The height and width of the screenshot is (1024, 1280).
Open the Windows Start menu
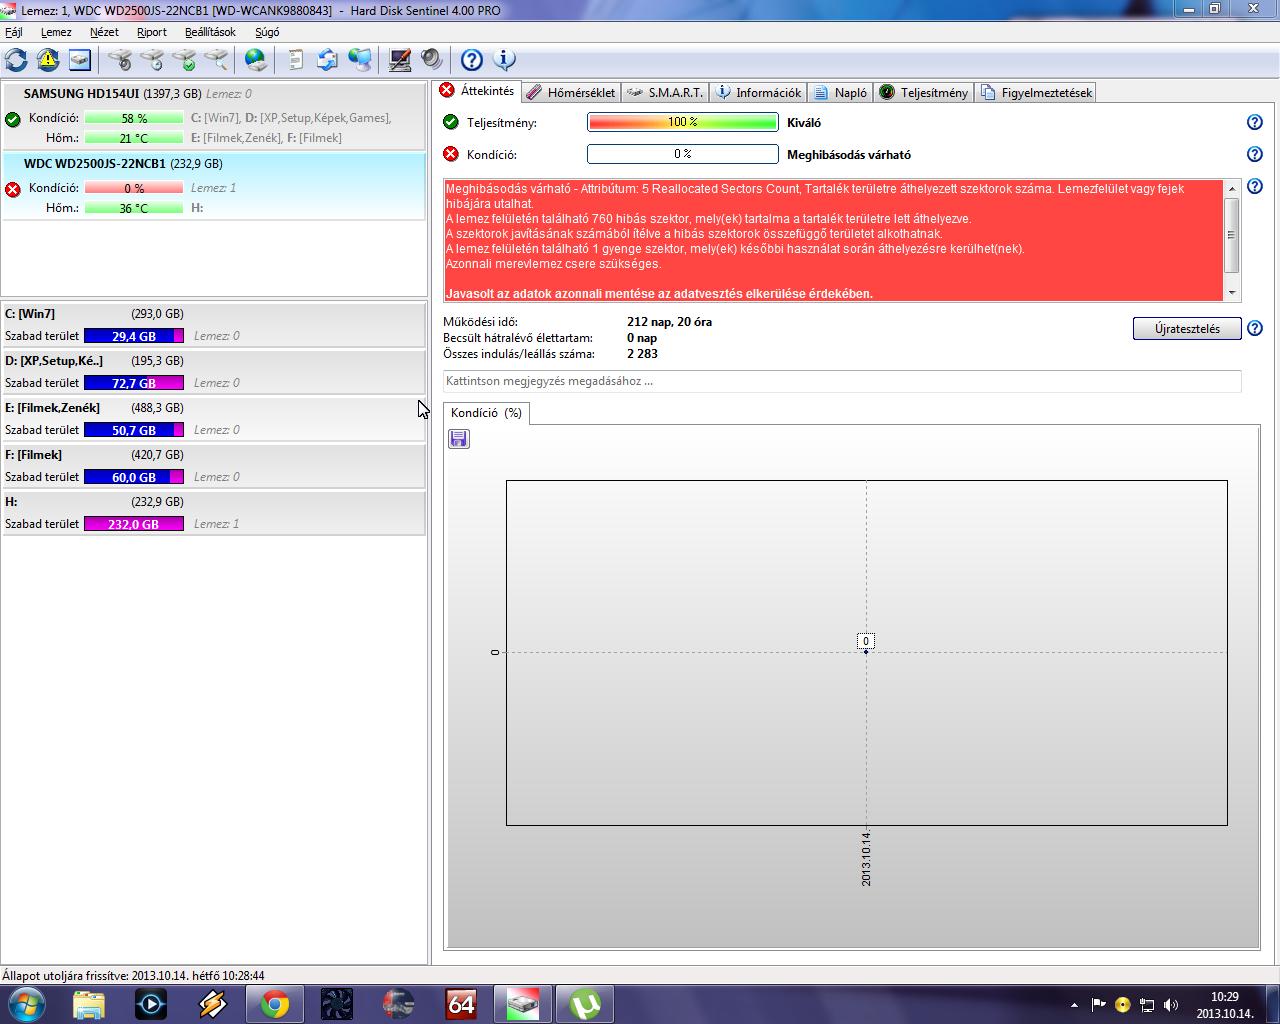pyautogui.click(x=26, y=1003)
